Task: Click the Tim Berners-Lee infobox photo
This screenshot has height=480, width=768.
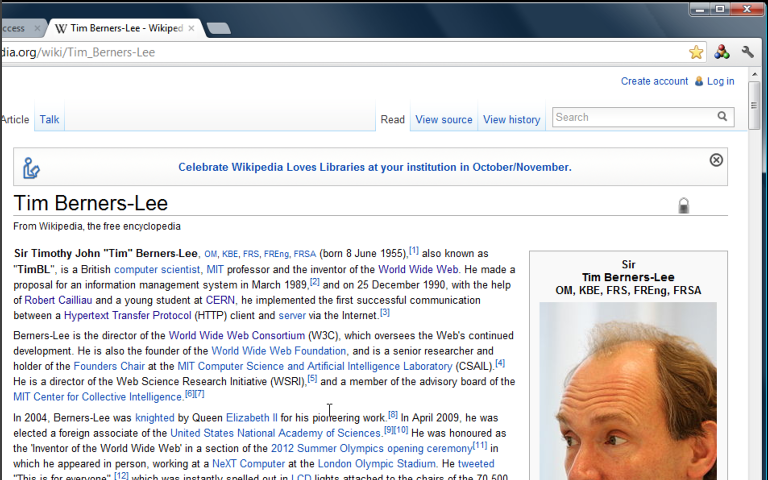Action: (x=628, y=391)
